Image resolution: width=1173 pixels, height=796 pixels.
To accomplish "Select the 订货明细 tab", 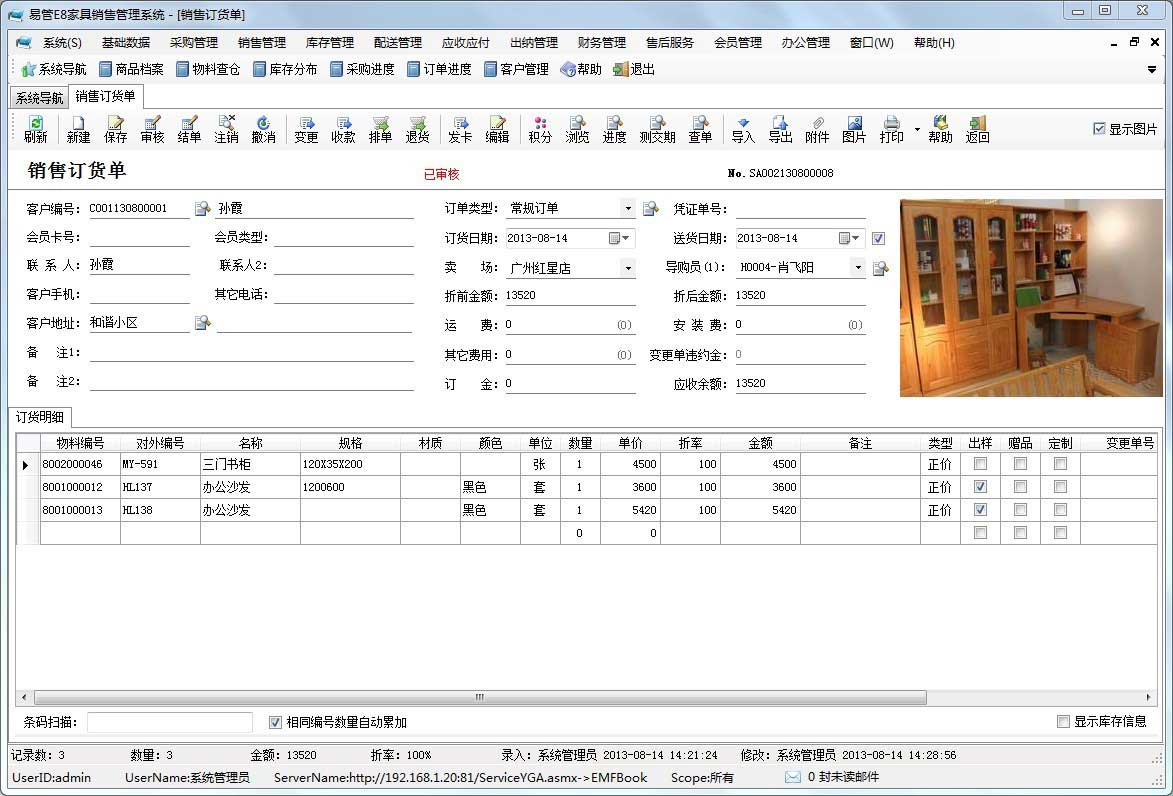I will (40, 417).
